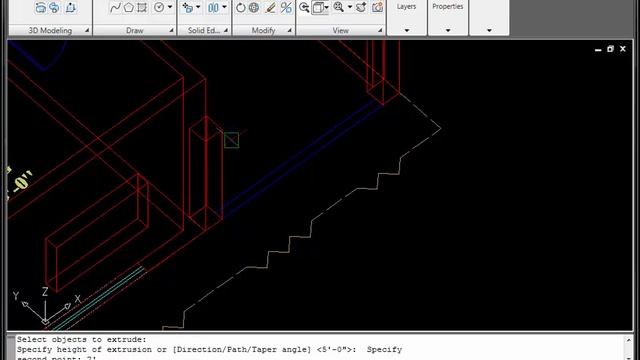Expand the 3D Modeling panel corner arrow
Viewport: 640px width, 360px height.
87,30
